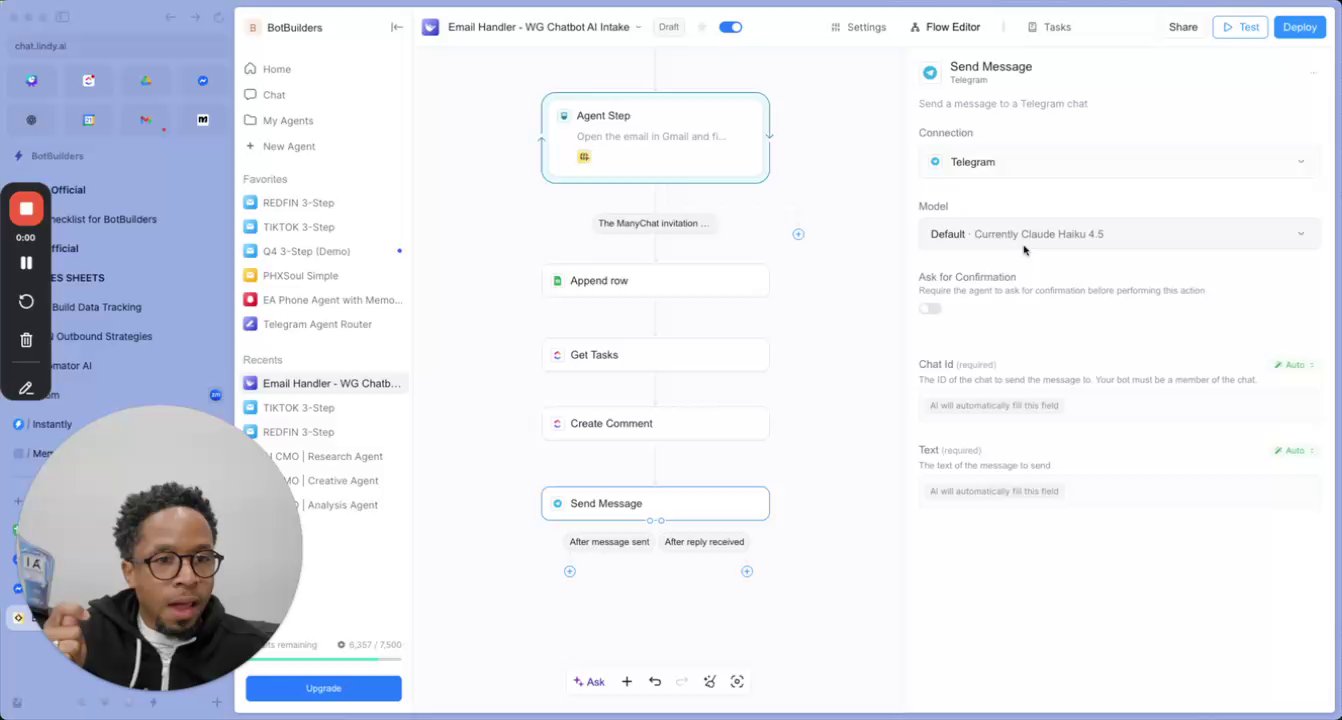Change Chat Id Auto mode
Viewport: 1342px width, 720px height.
1295,365
